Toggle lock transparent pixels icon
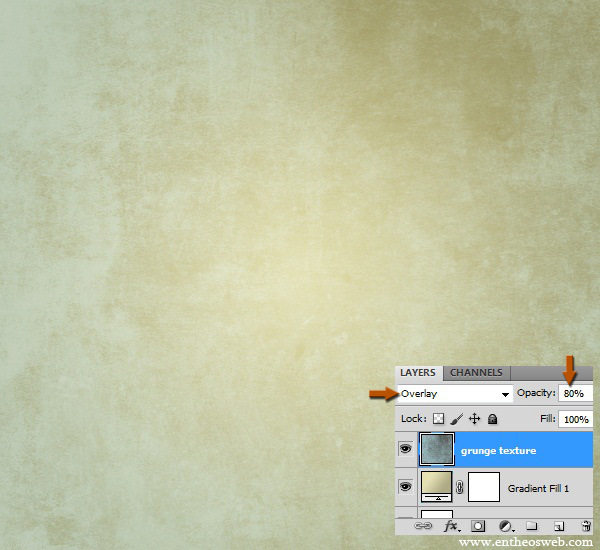Viewport: 600px width, 550px height. click(x=439, y=419)
